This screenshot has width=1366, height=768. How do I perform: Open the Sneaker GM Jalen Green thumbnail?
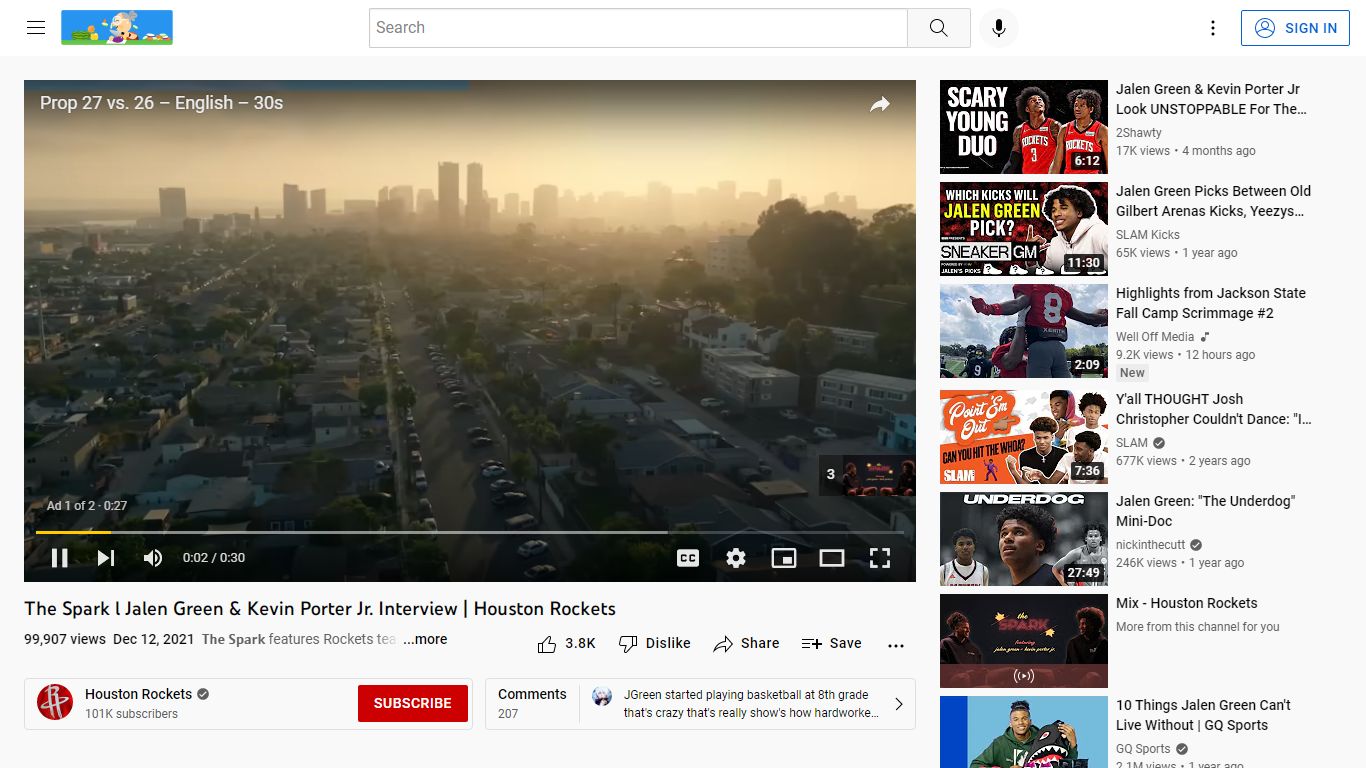(x=1024, y=229)
